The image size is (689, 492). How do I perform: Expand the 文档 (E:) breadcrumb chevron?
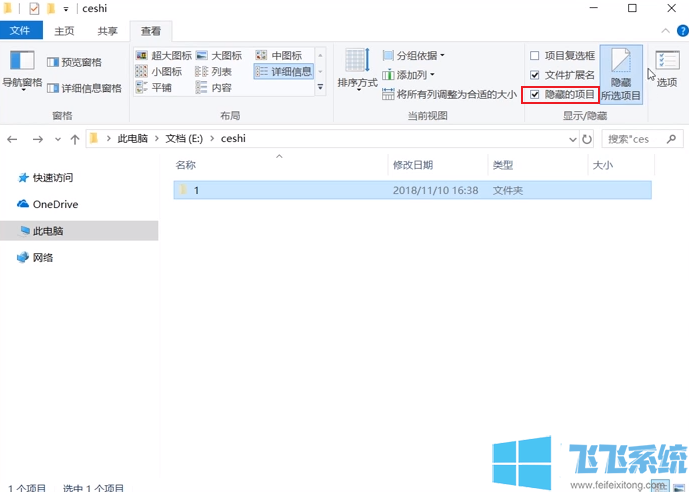(x=212, y=139)
